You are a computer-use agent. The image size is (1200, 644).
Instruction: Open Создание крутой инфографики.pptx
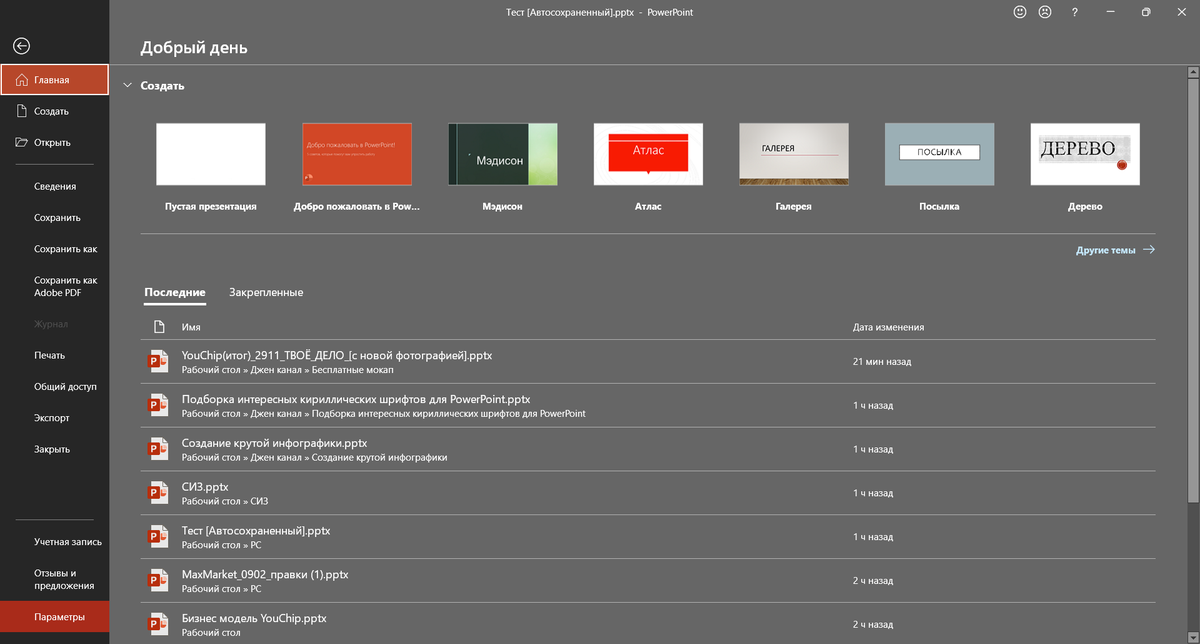pyautogui.click(x=274, y=443)
